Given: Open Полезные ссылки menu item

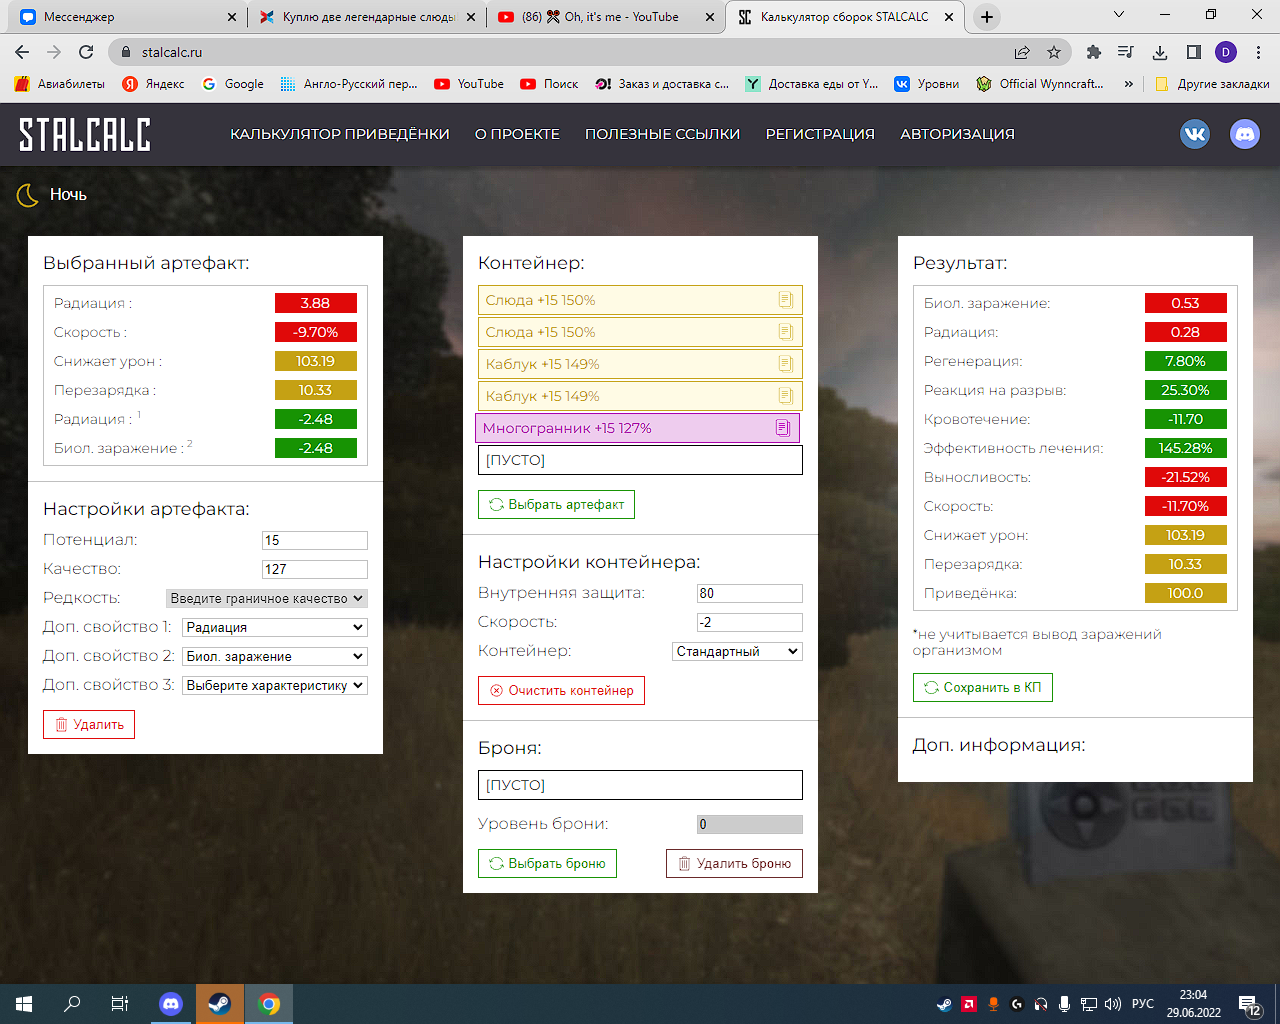Looking at the screenshot, I should click(663, 134).
